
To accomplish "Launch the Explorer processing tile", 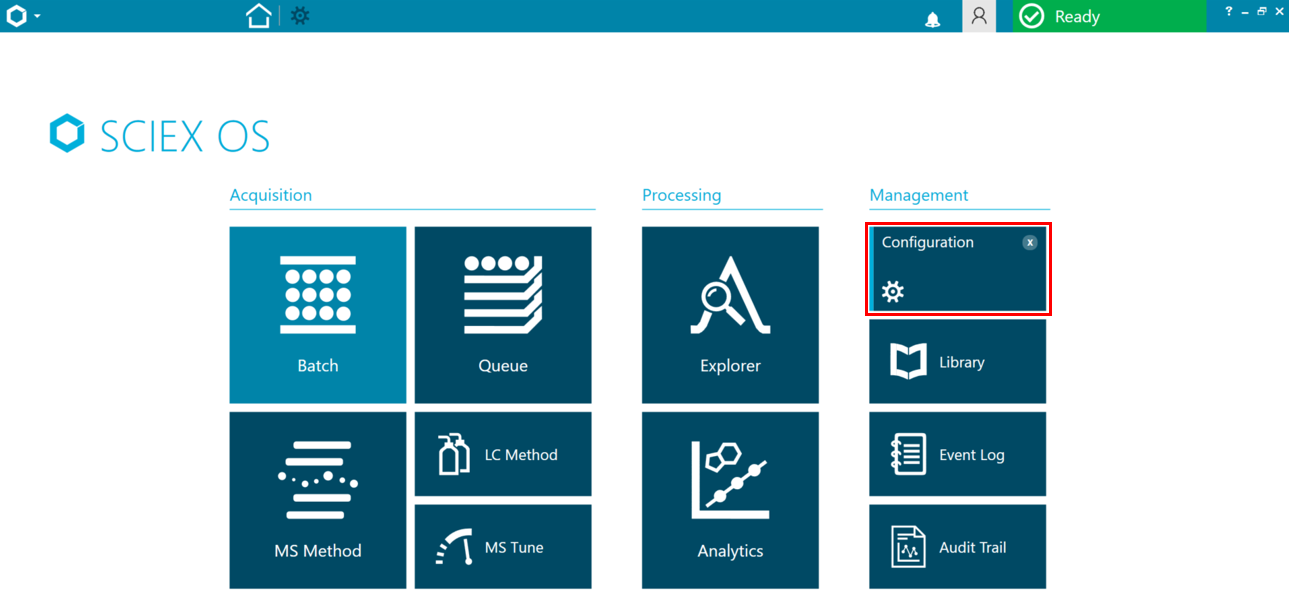I will tap(730, 315).
